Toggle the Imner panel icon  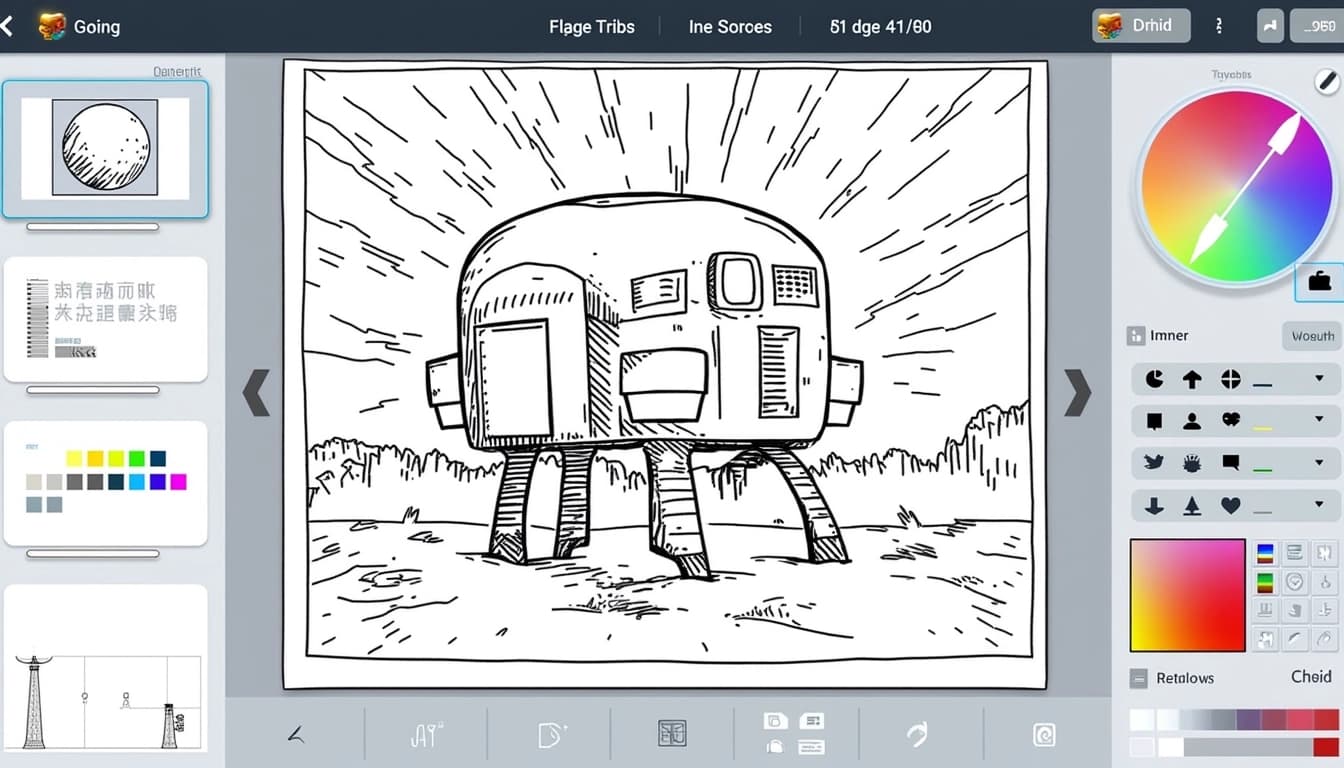[1135, 336]
